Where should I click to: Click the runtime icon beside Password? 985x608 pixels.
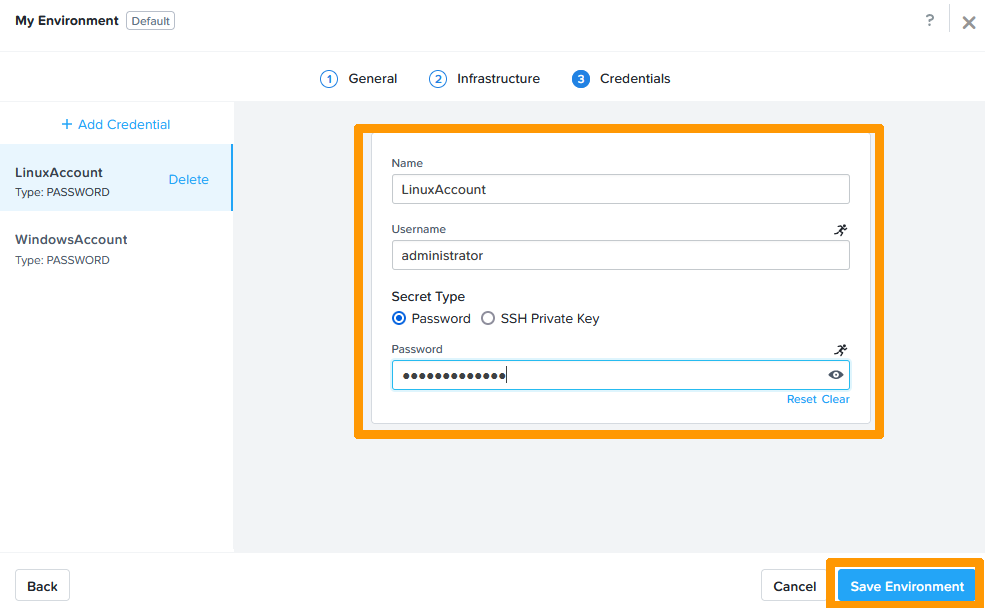(840, 350)
